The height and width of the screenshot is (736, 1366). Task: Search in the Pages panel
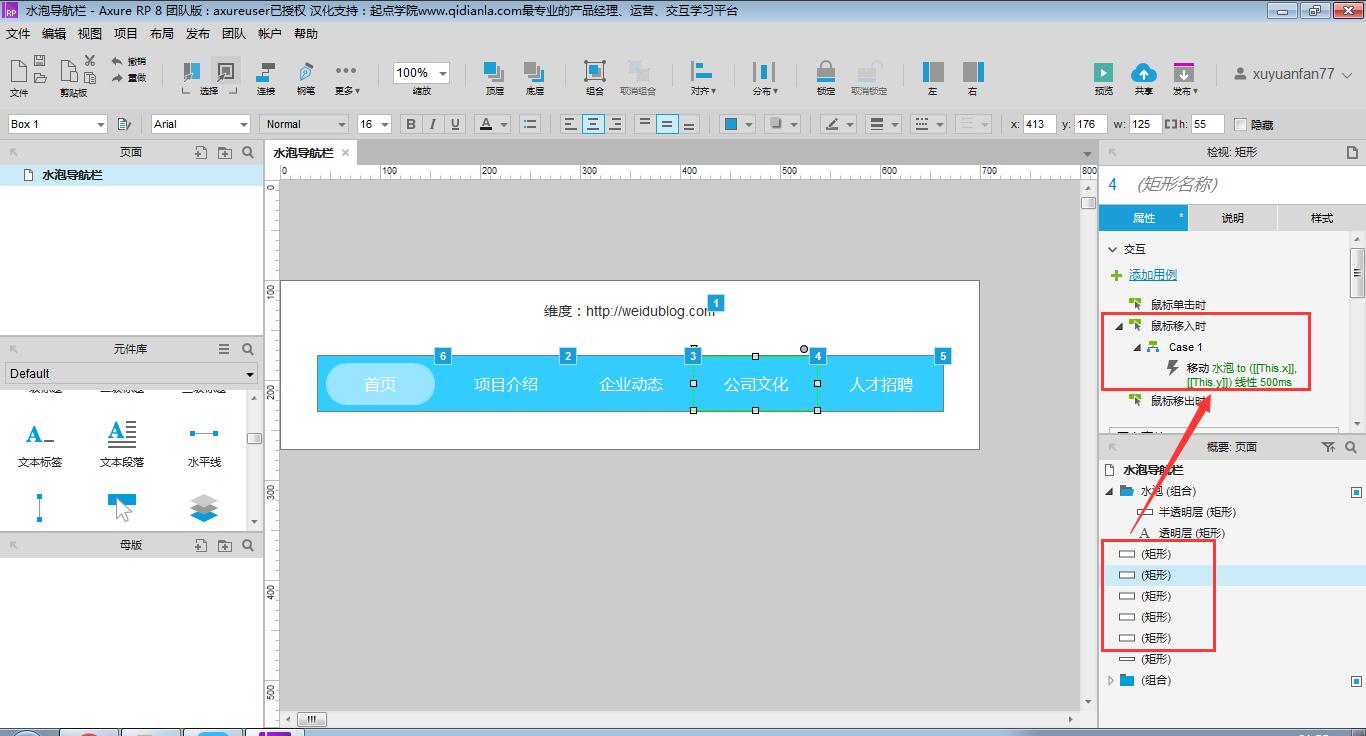click(248, 153)
